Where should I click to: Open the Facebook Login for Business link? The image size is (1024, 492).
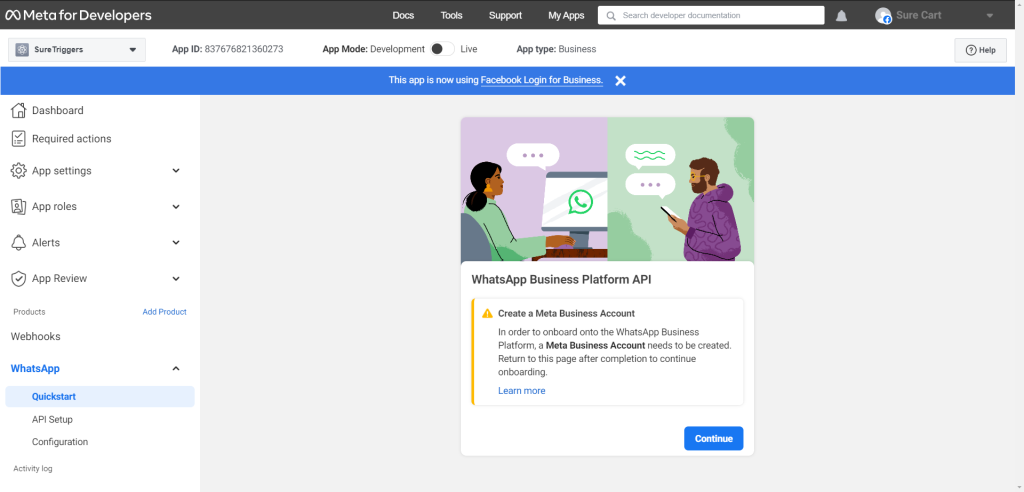point(541,80)
